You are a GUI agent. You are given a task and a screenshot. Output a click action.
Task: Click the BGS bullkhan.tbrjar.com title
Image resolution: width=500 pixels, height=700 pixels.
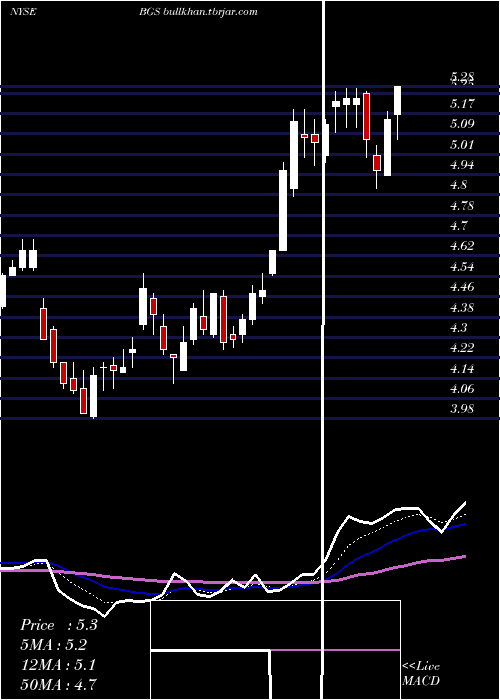[198, 12]
